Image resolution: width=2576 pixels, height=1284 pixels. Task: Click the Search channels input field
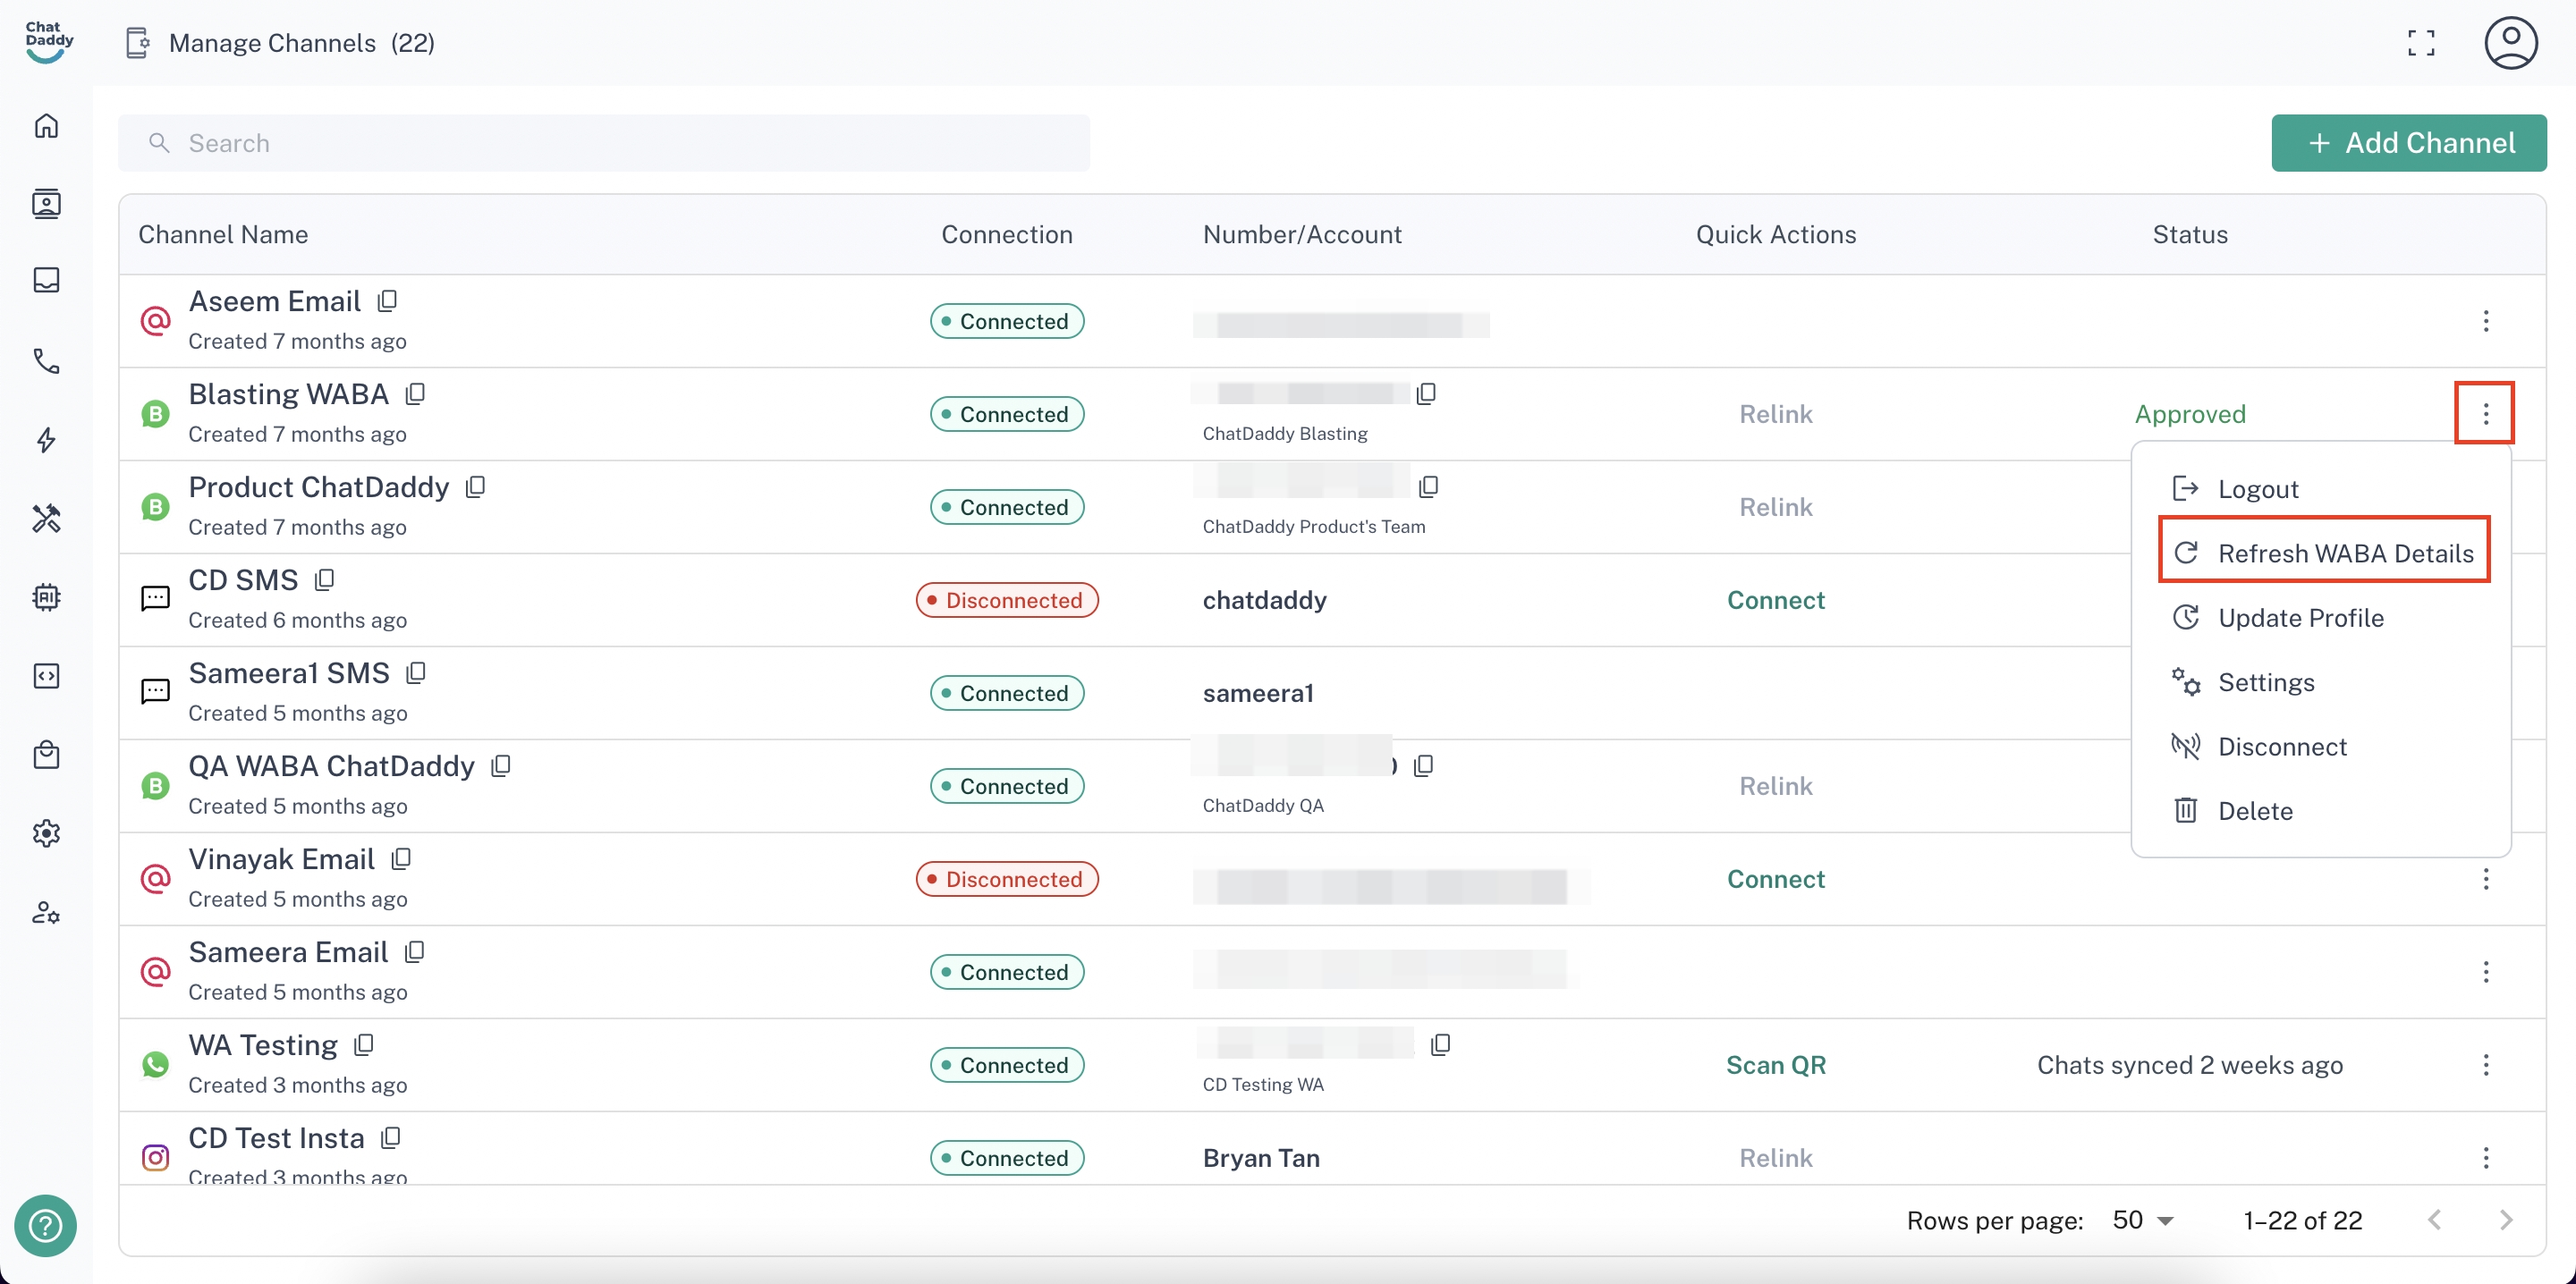pos(604,143)
